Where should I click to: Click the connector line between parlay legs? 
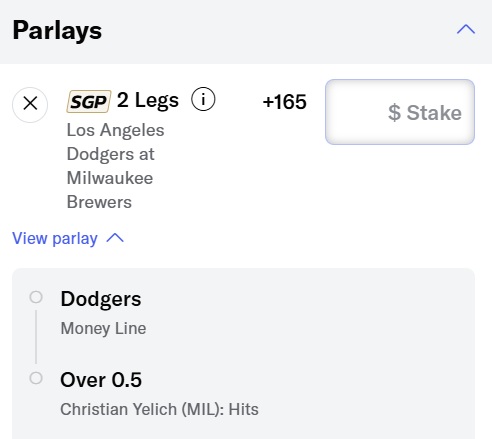pos(36,337)
